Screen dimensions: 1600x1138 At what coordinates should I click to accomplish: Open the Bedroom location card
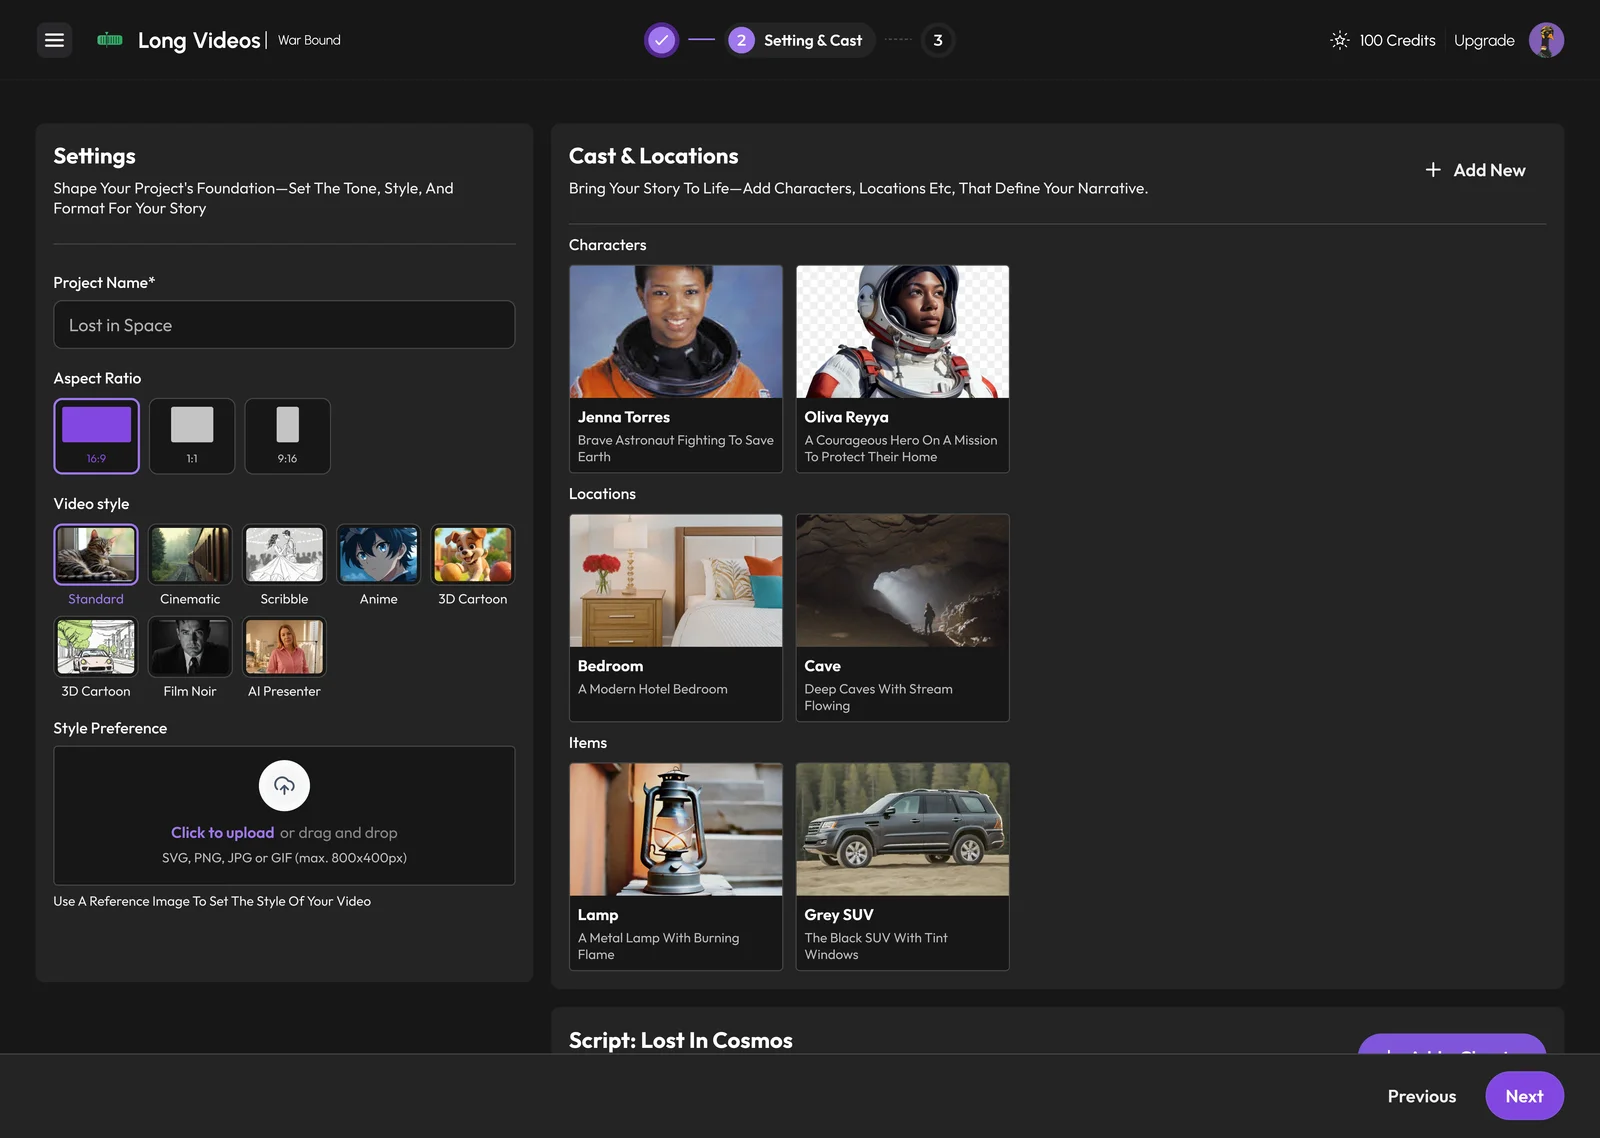point(676,618)
